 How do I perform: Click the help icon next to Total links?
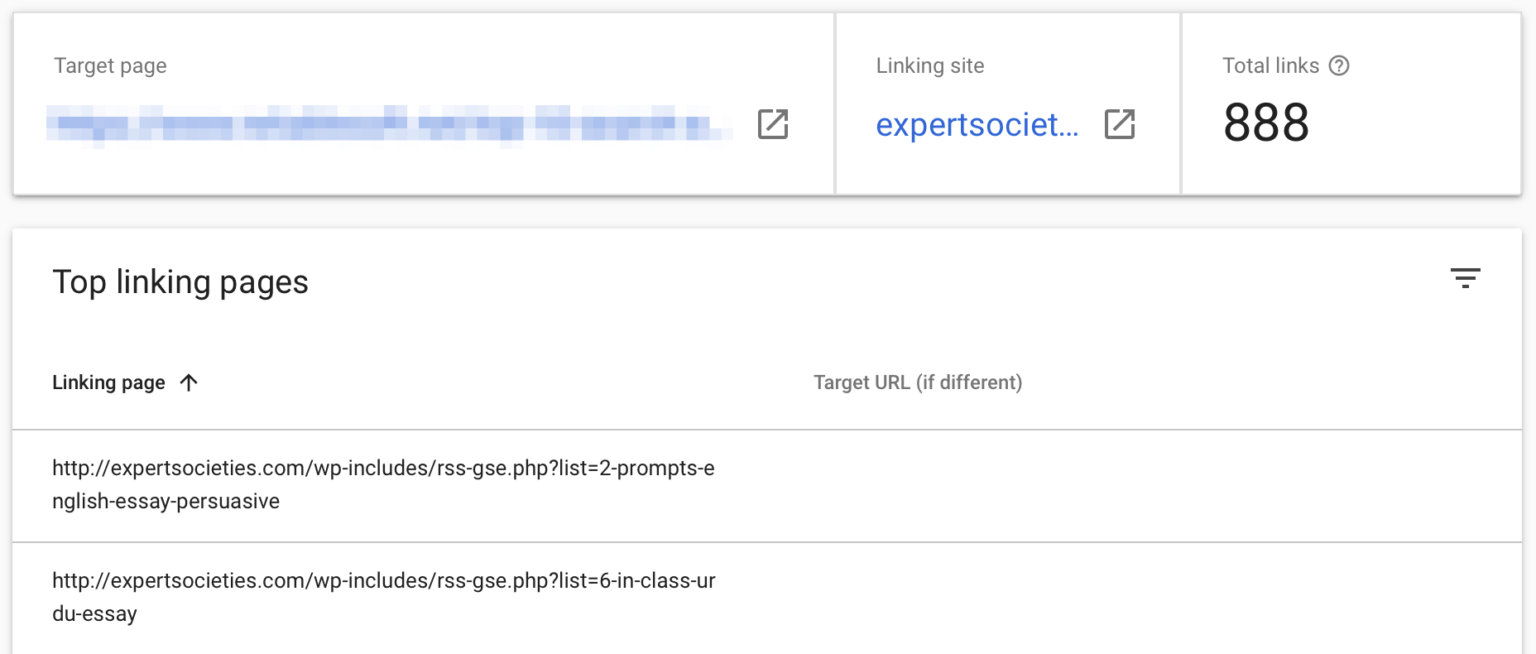(1340, 65)
